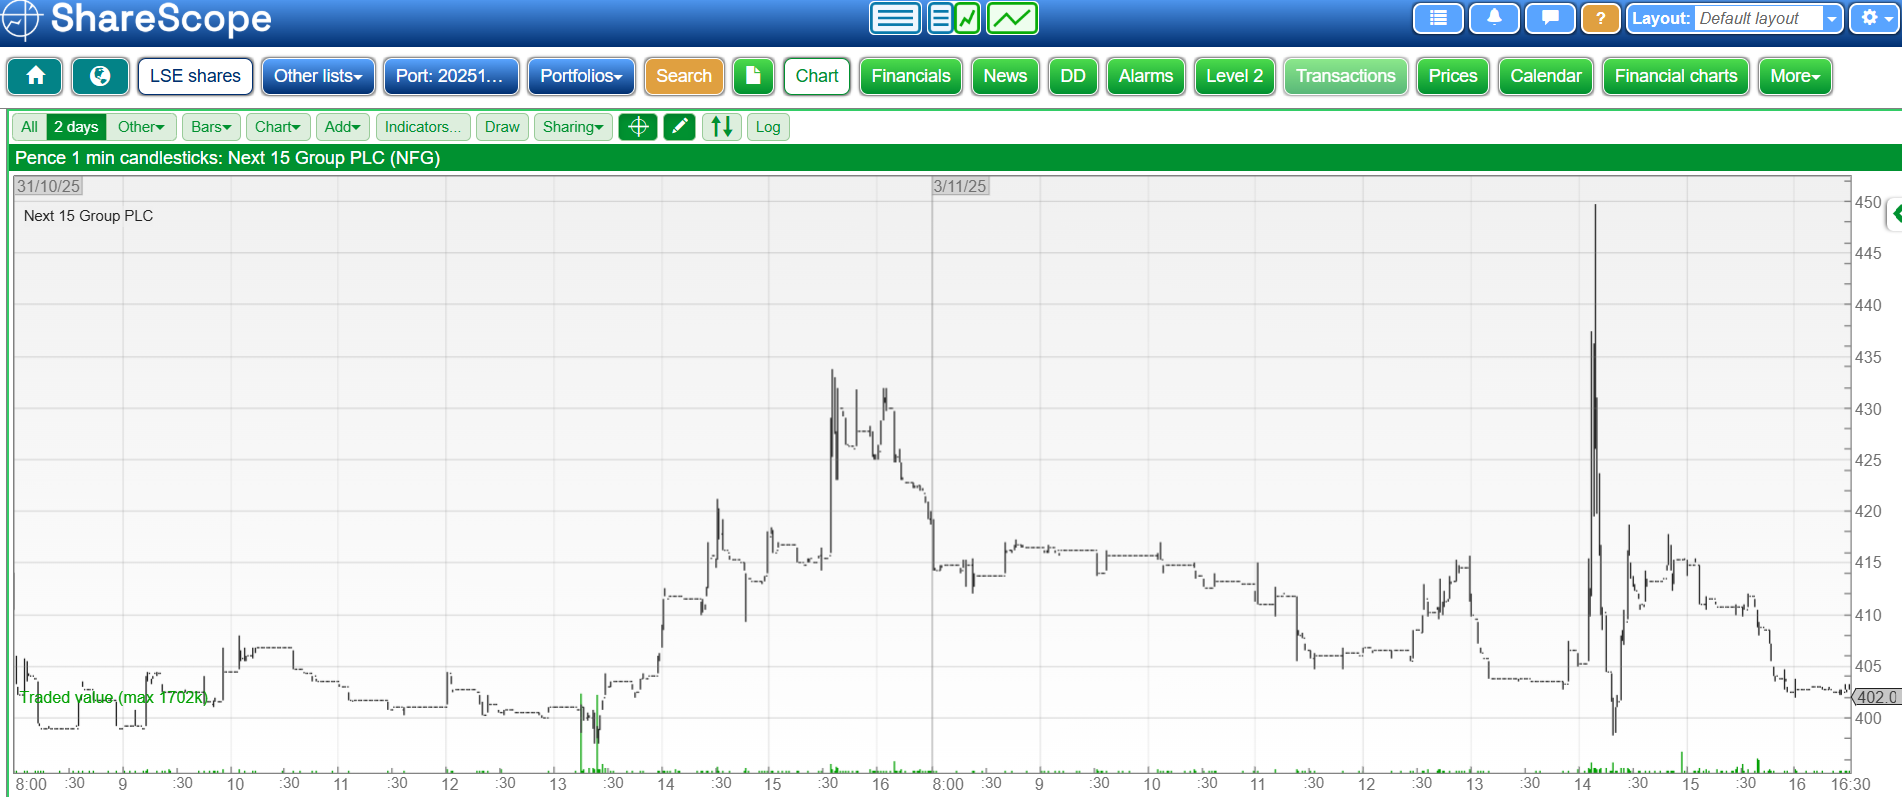Click the Traded value (max 1702k) label
Image resolution: width=1902 pixels, height=797 pixels.
114,697
